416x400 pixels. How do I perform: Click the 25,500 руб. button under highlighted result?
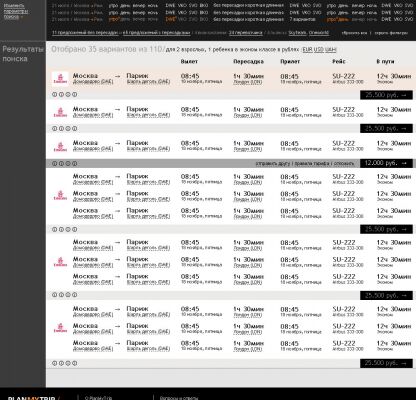[x=386, y=95]
